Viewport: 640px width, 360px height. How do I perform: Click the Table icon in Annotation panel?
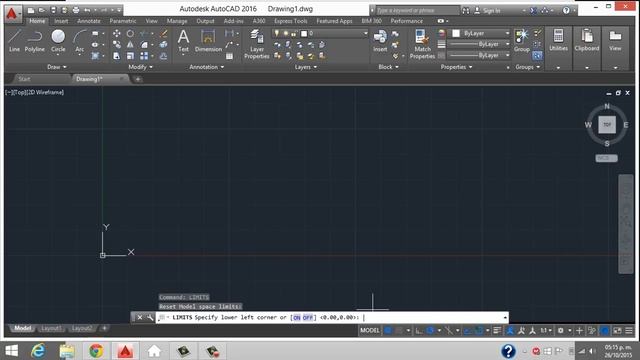coord(229,56)
